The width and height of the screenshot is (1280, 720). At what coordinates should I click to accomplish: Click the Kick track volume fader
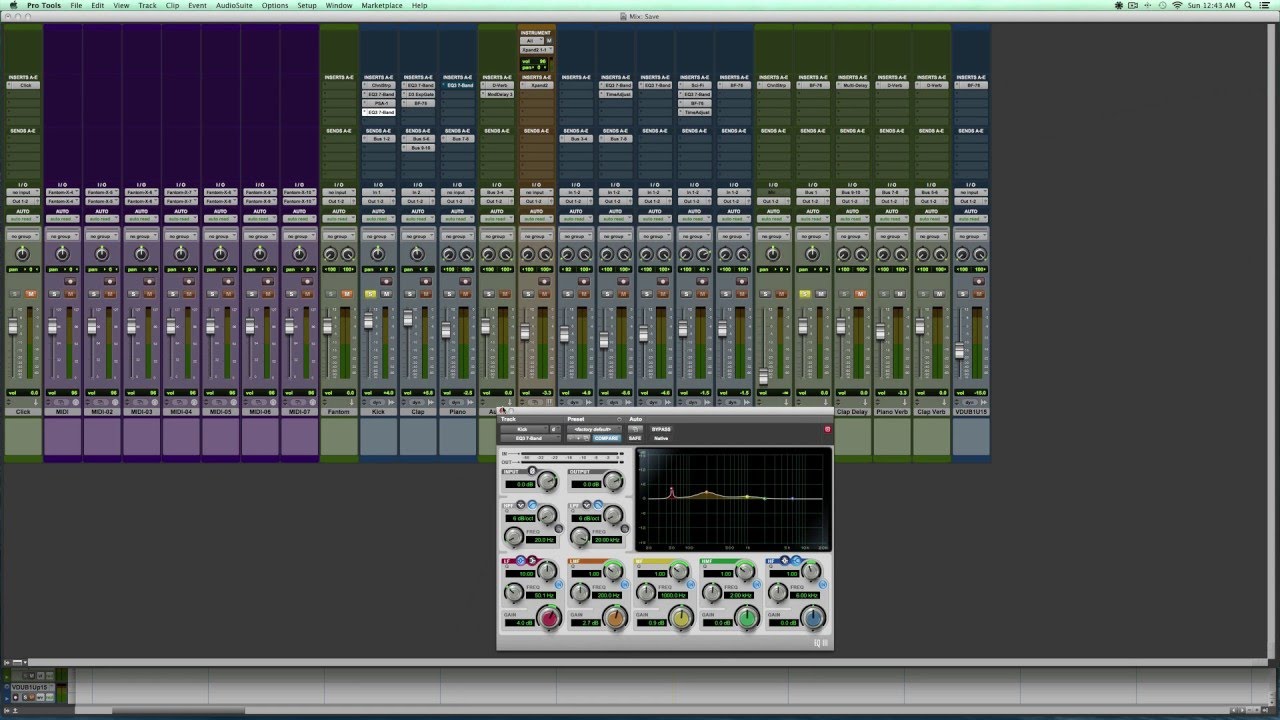tap(368, 321)
